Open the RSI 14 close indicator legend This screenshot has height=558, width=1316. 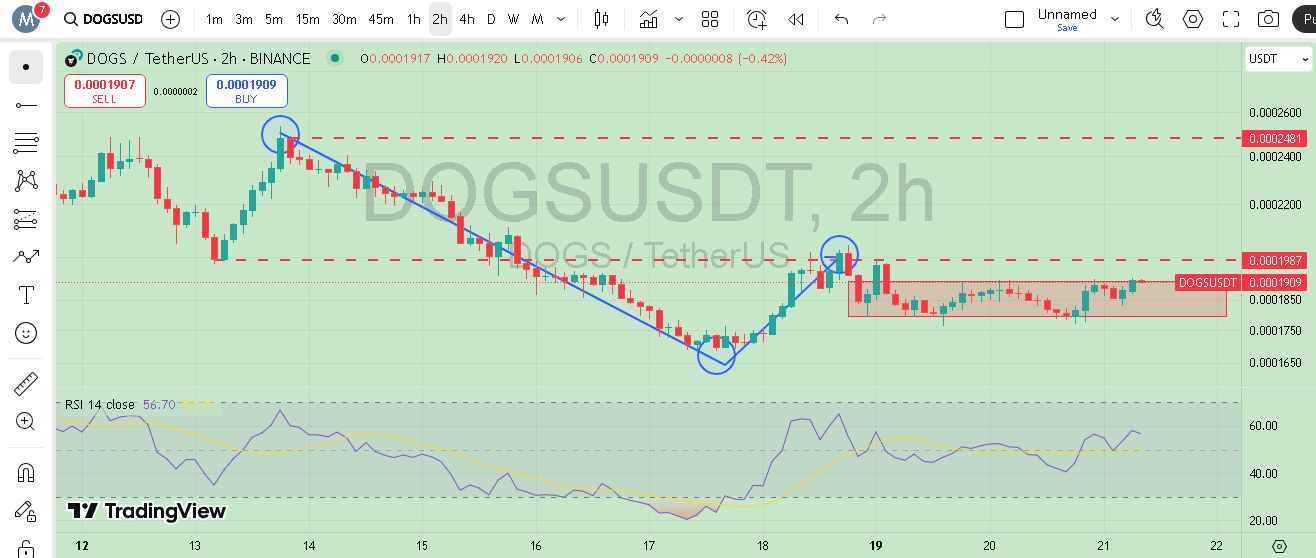[x=99, y=404]
